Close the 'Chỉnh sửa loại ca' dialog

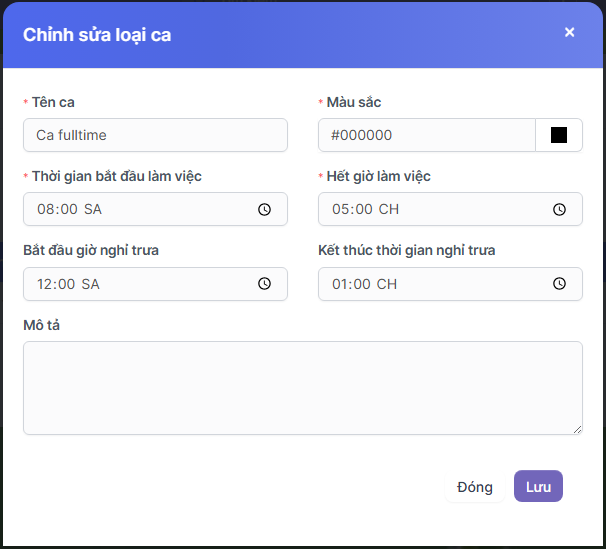point(569,32)
